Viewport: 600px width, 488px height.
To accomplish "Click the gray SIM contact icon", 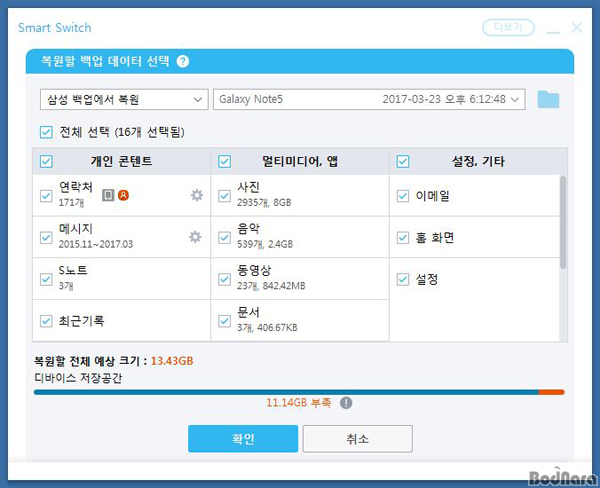I will point(108,195).
